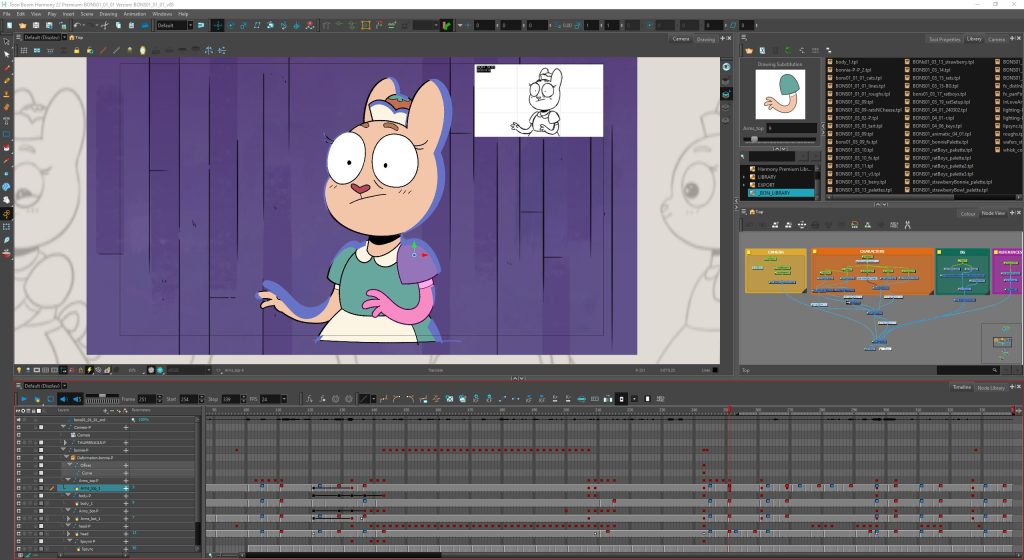Click the Copy icon in top toolbar

tap(118, 25)
